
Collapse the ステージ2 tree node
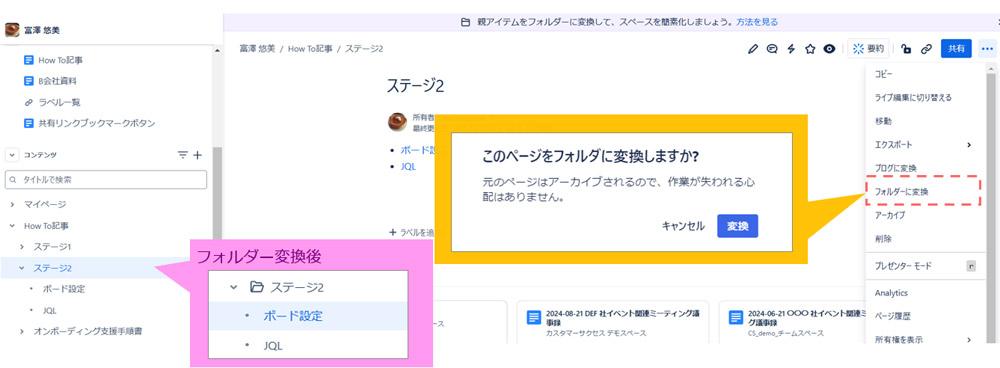tap(22, 268)
